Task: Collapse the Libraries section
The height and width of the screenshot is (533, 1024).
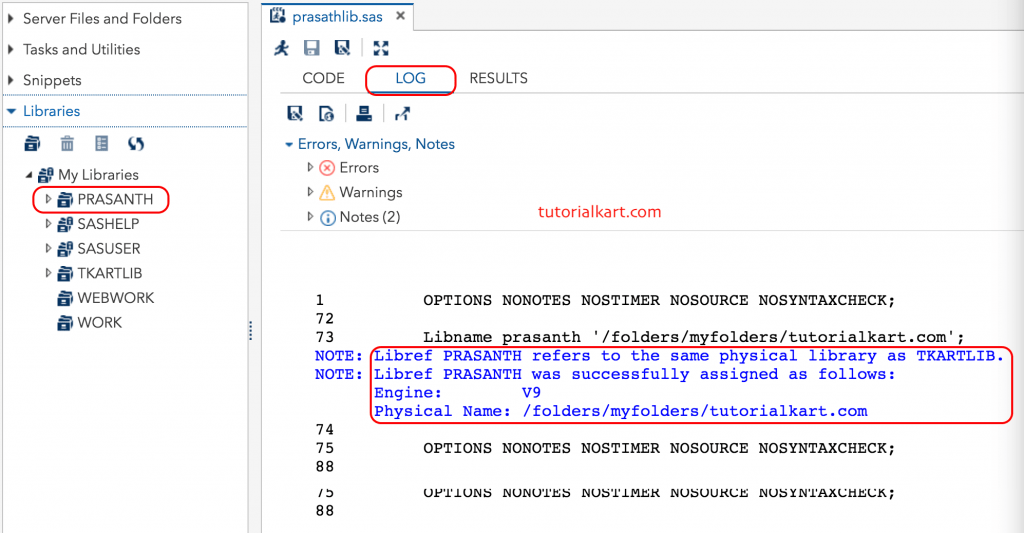Action: click(x=11, y=111)
